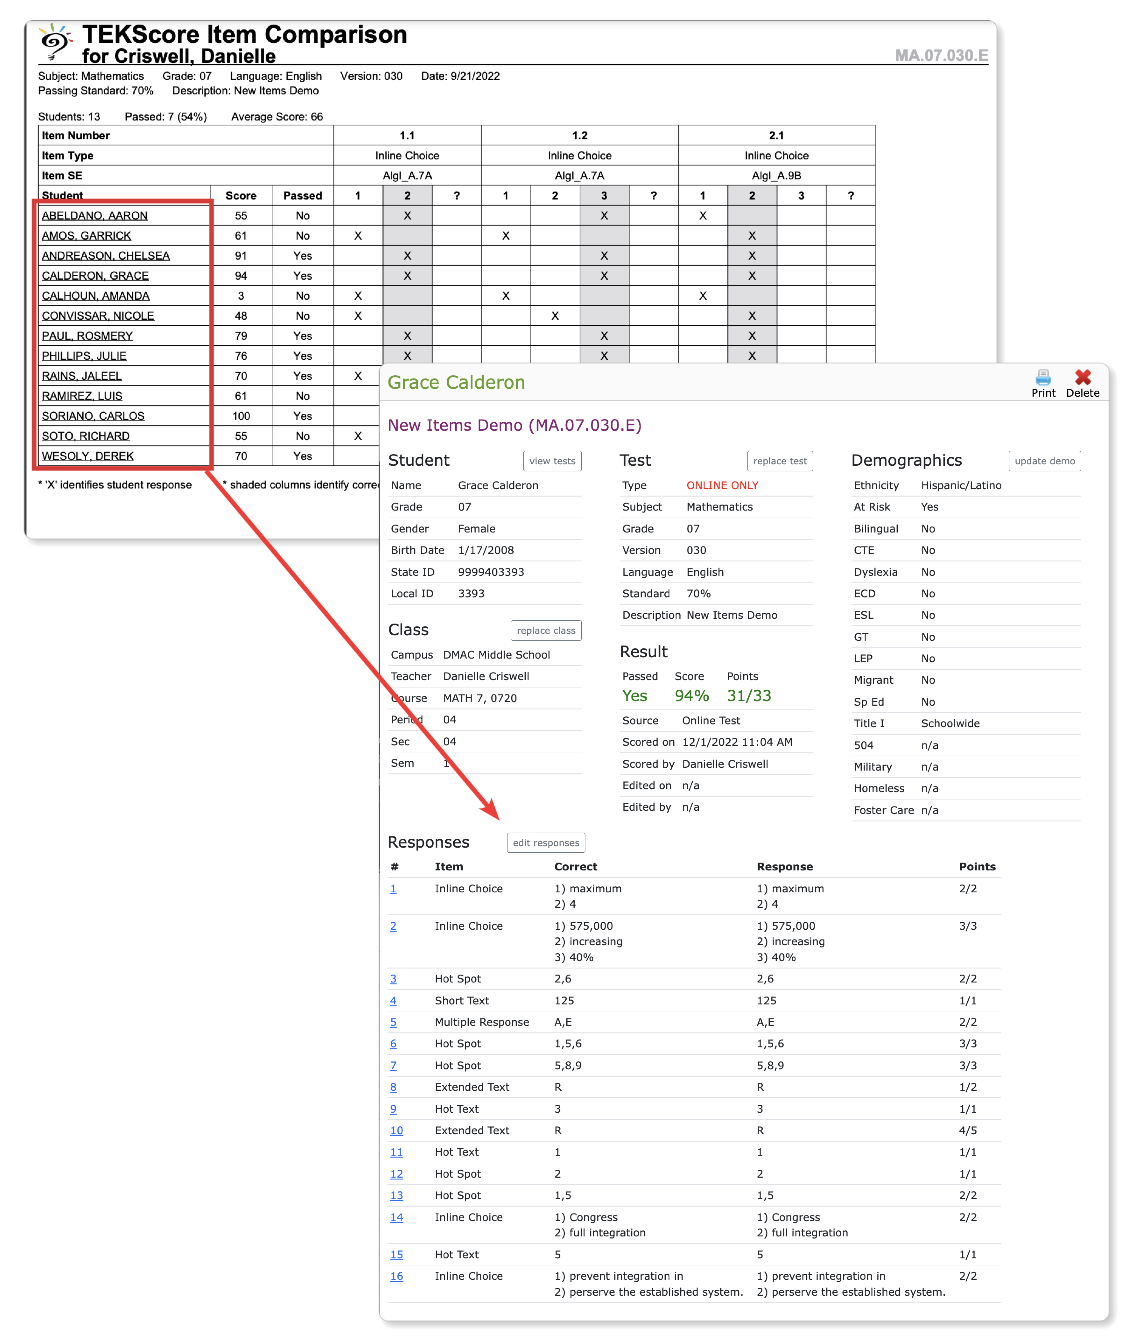Open response item 10 link

tap(396, 1131)
